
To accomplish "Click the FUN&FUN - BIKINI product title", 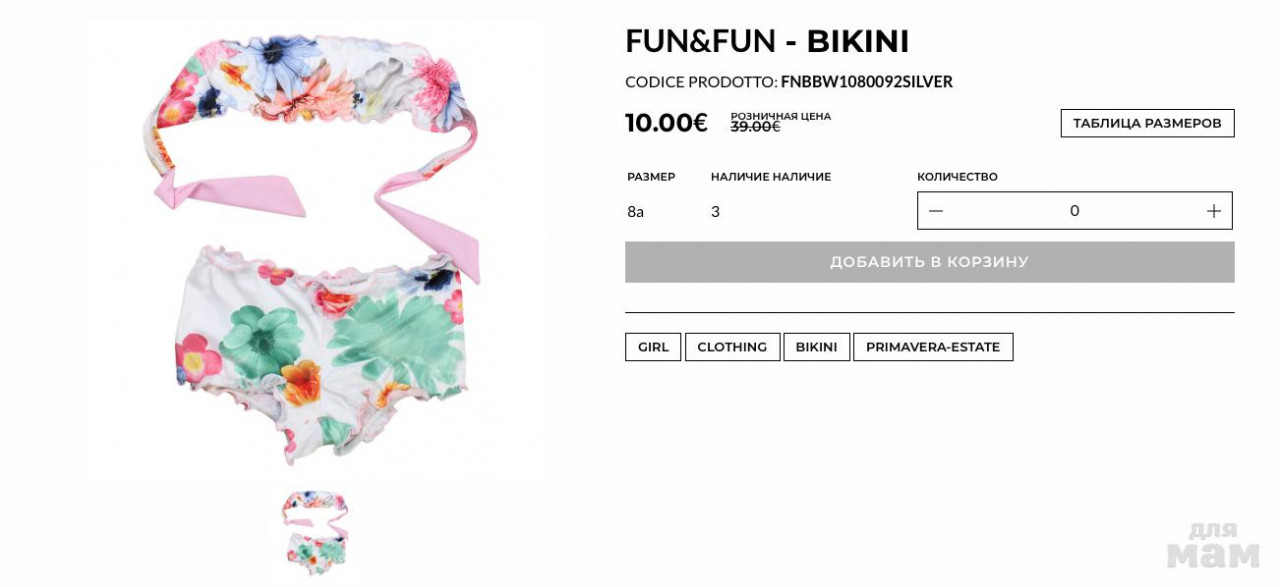I will point(767,41).
